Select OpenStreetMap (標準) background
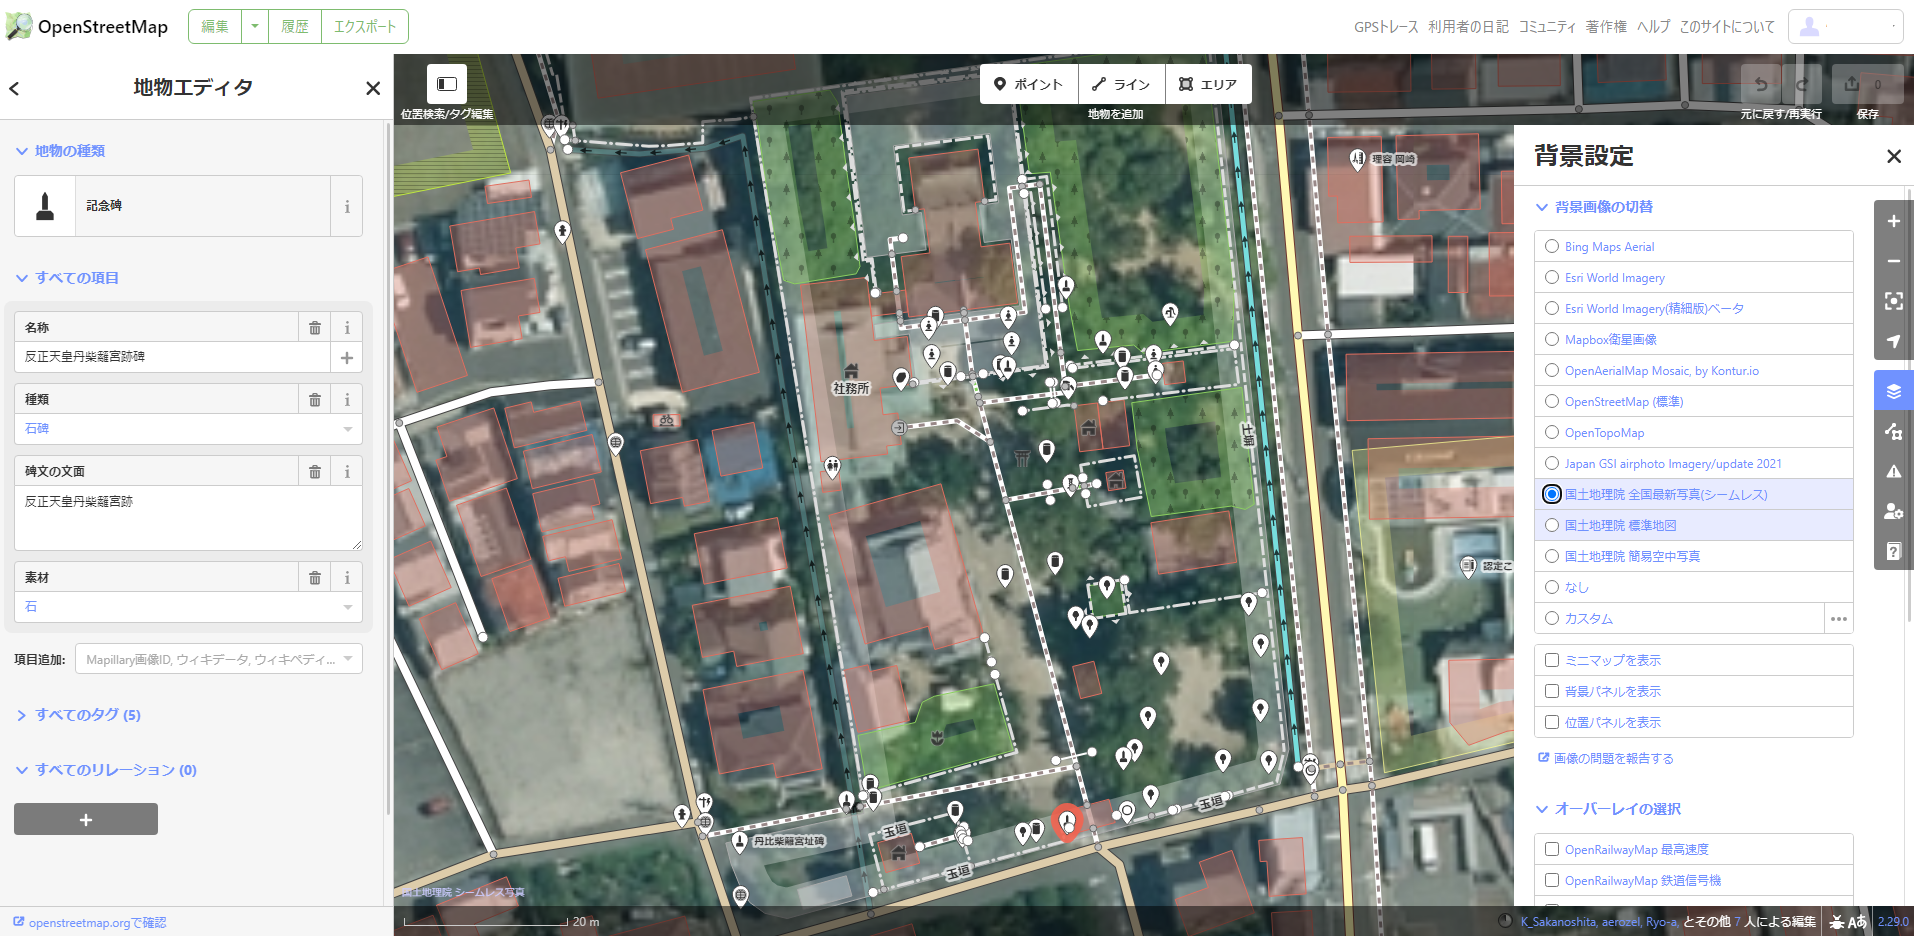The height and width of the screenshot is (936, 1914). pos(1552,401)
